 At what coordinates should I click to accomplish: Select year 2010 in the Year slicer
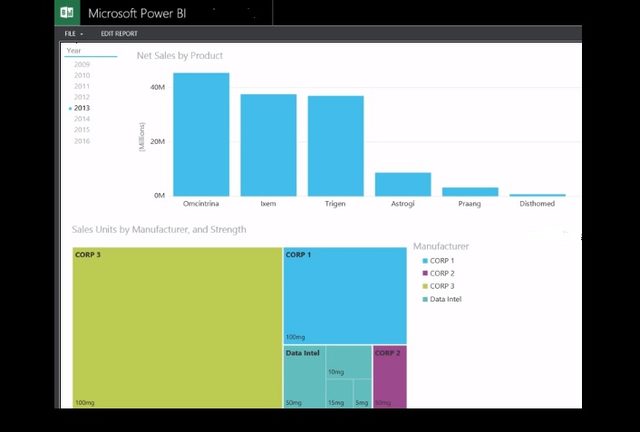point(82,76)
